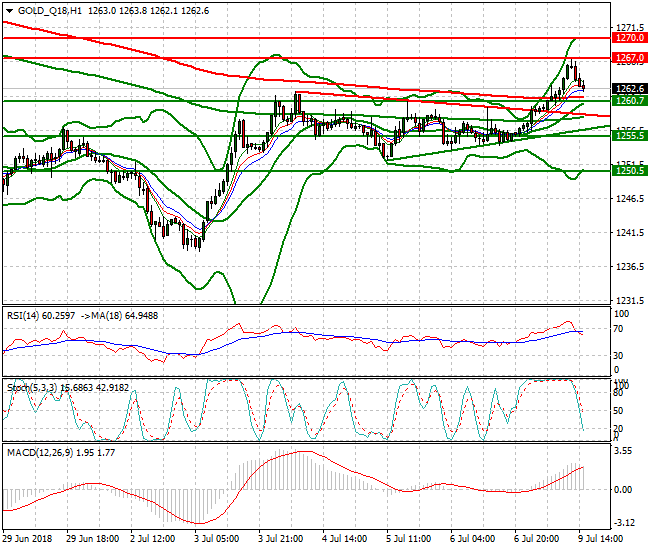Select the RSI 70 level value
This screenshot has width=650, height=550.
(618, 329)
